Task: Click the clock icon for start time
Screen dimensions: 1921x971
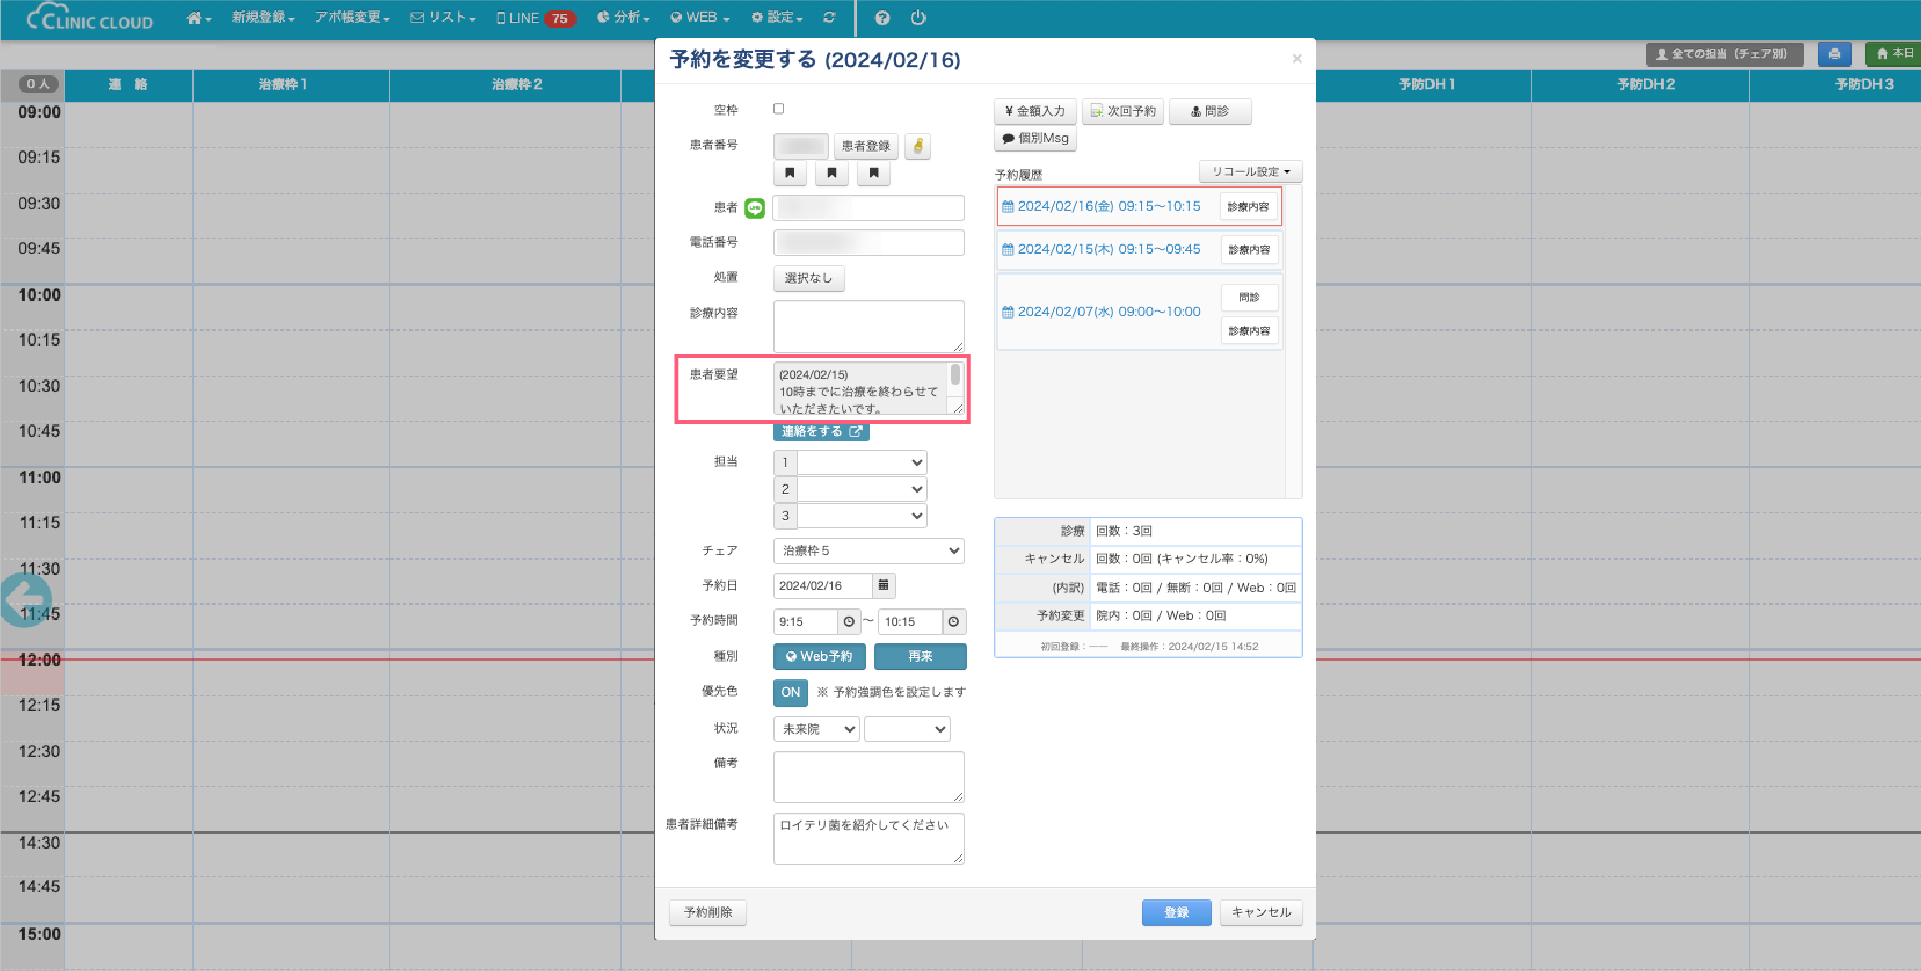Action: [849, 622]
